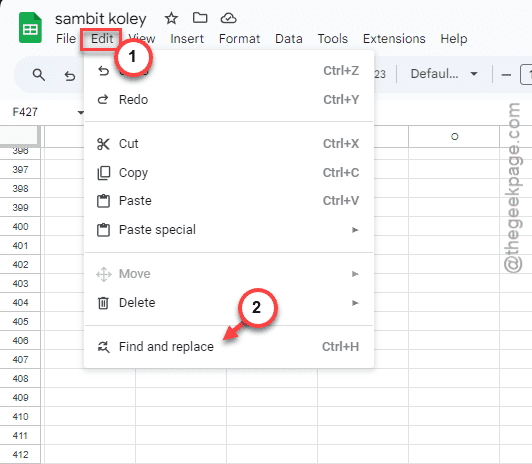This screenshot has width=532, height=464.
Task: Open the name box dropdown arrow
Action: point(80,112)
